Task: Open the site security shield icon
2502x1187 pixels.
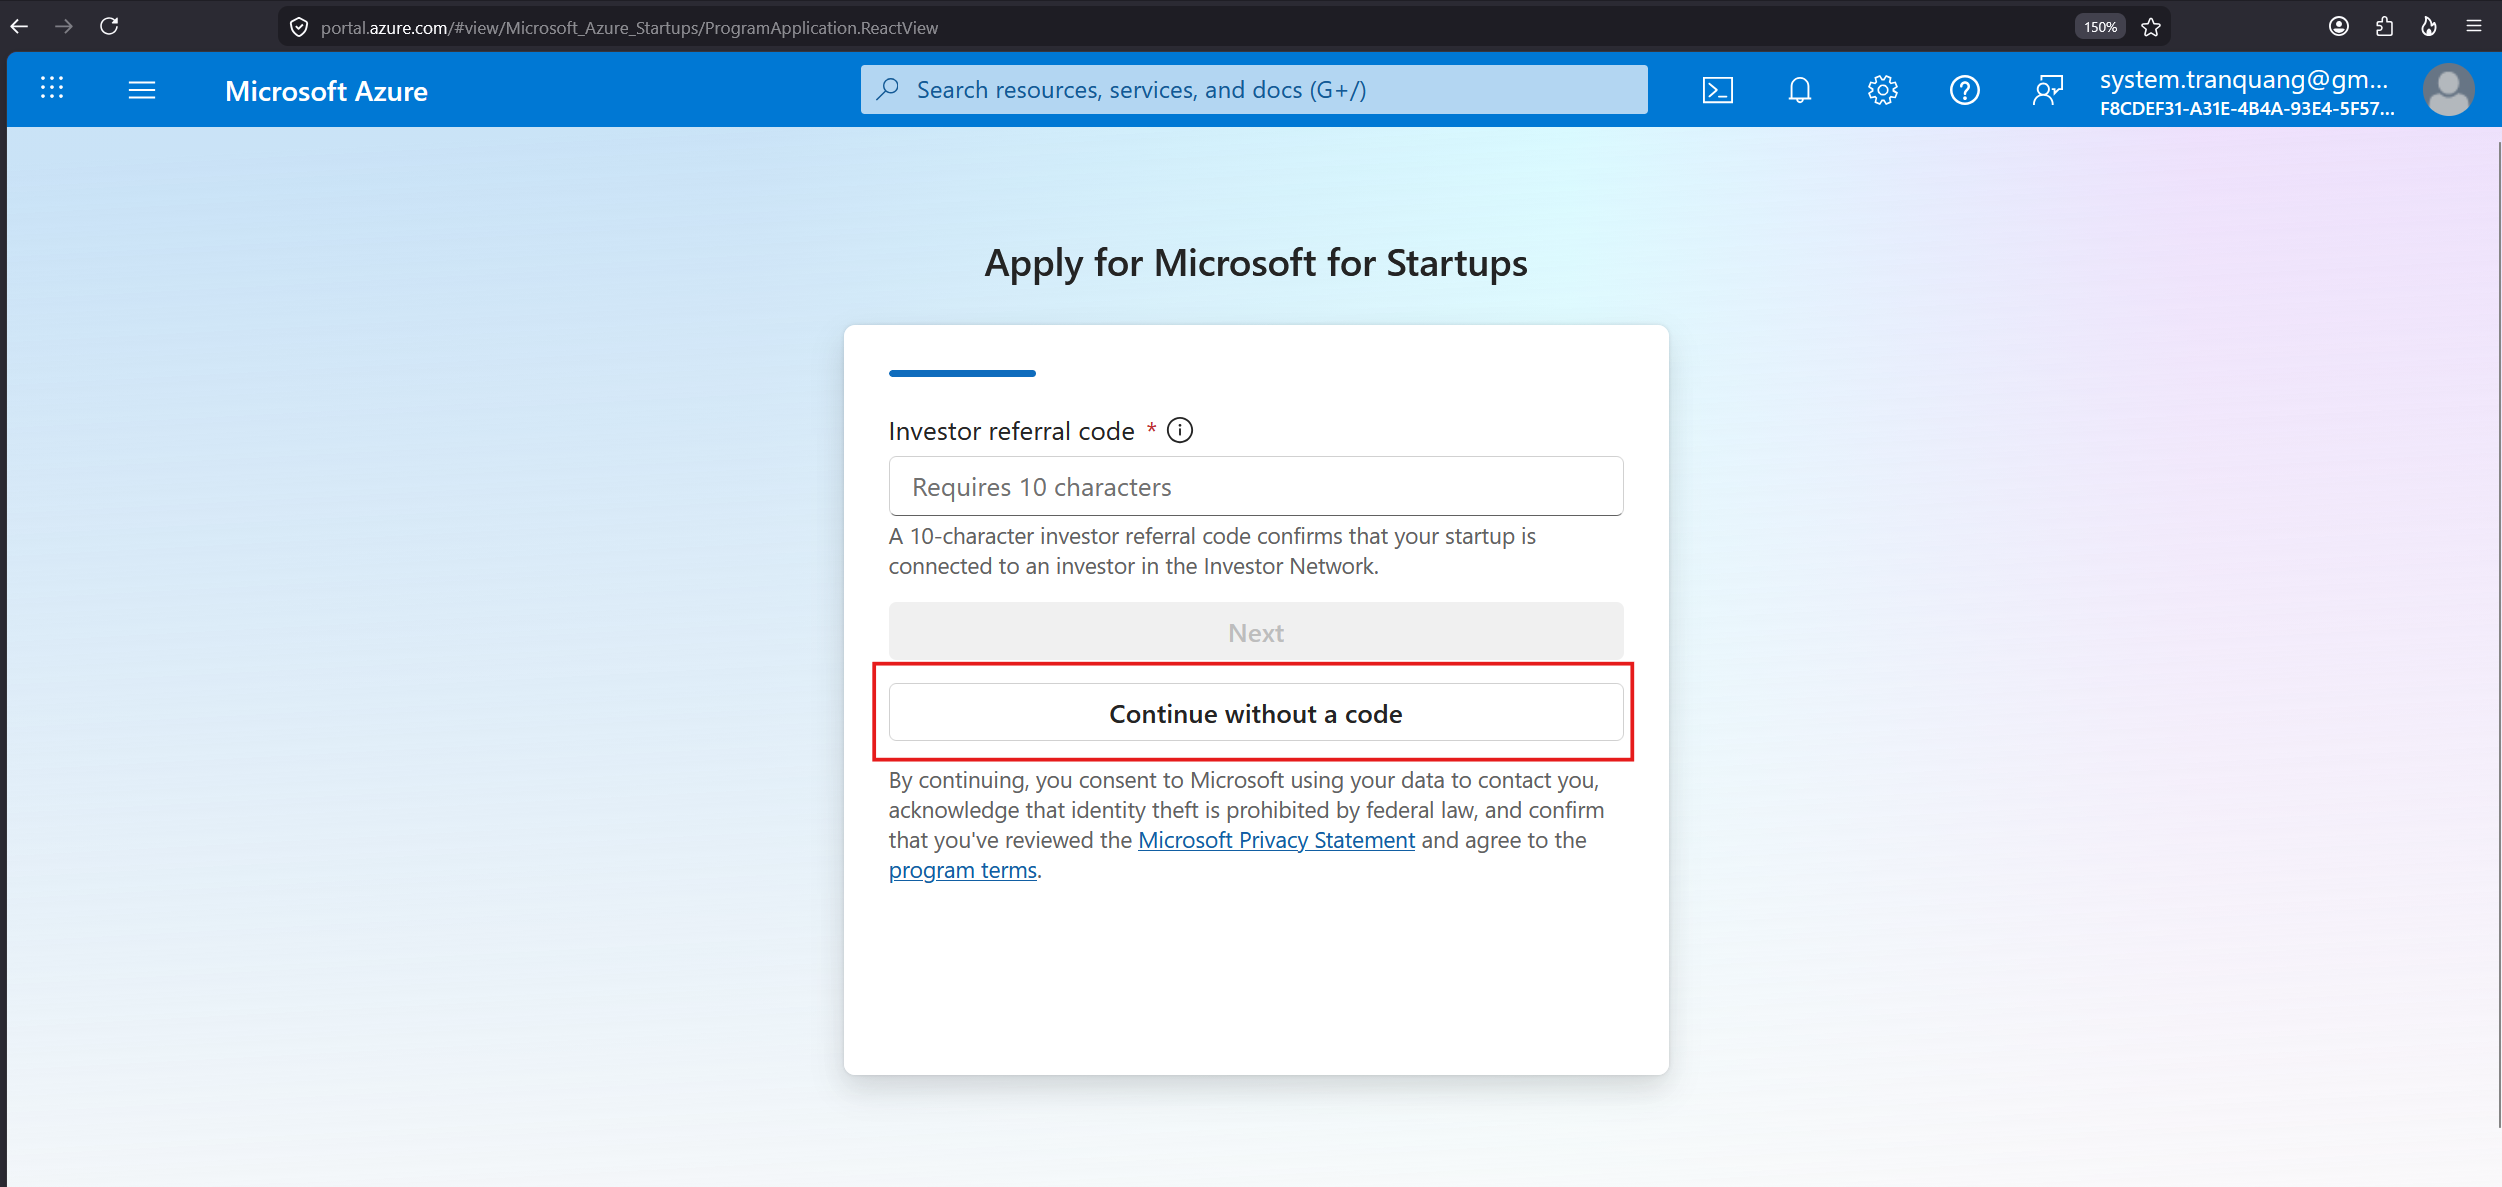Action: click(299, 27)
